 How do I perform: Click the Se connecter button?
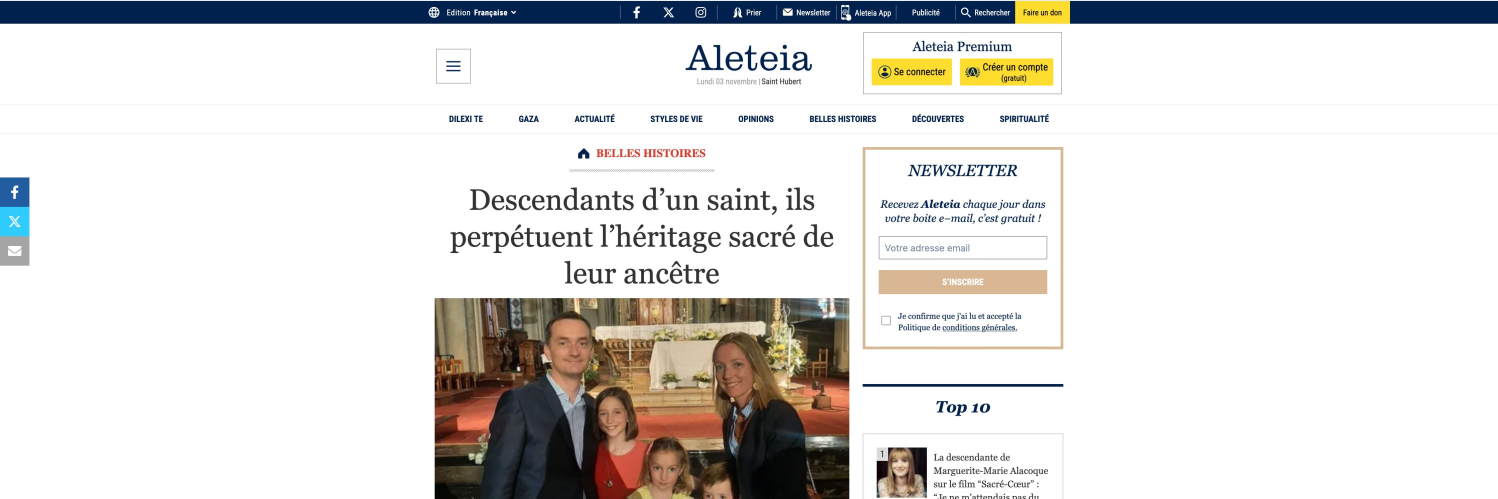tap(912, 72)
